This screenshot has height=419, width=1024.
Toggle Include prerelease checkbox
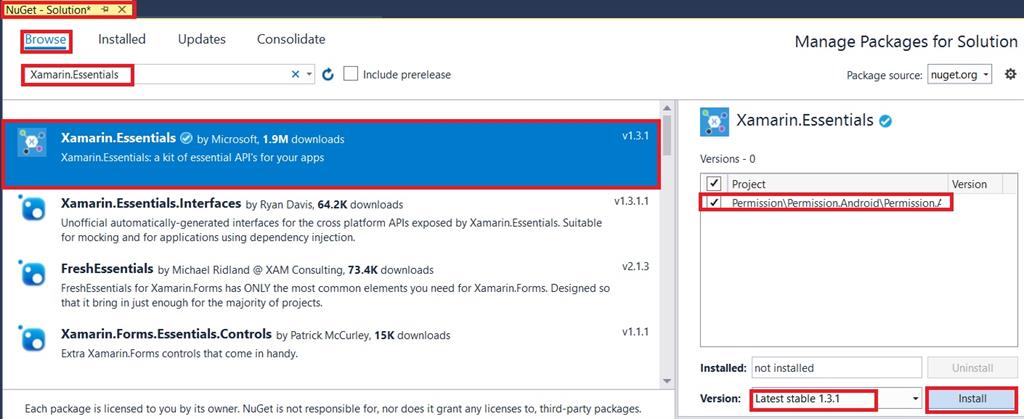351,74
